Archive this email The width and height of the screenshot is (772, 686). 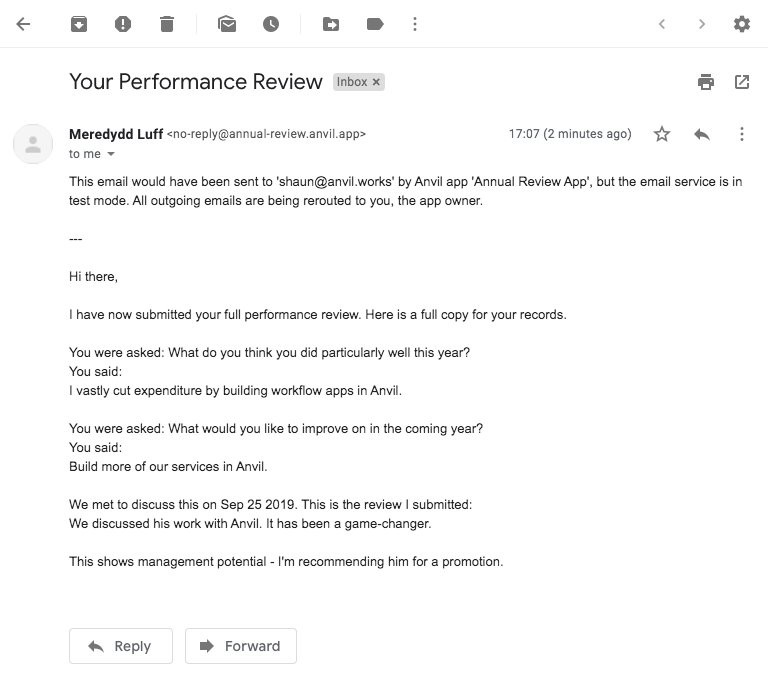click(x=79, y=24)
